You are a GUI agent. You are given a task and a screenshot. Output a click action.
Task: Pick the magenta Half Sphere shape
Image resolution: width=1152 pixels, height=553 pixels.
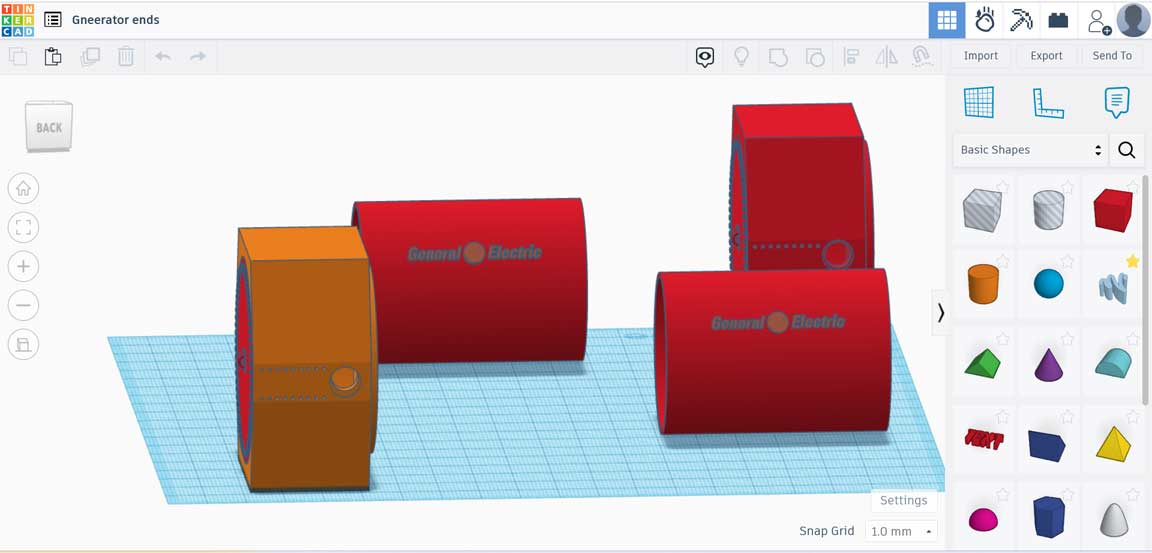tap(983, 519)
